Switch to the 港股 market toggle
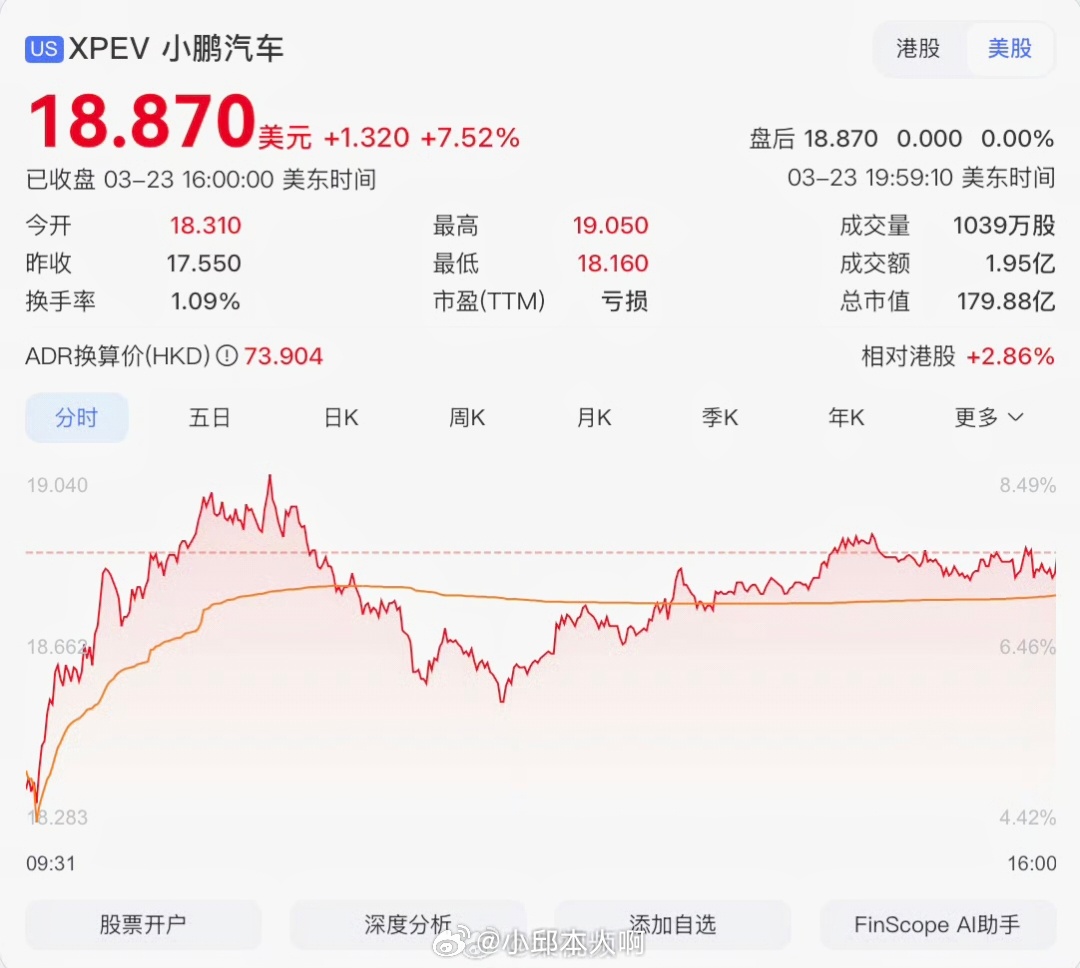 pos(917,49)
